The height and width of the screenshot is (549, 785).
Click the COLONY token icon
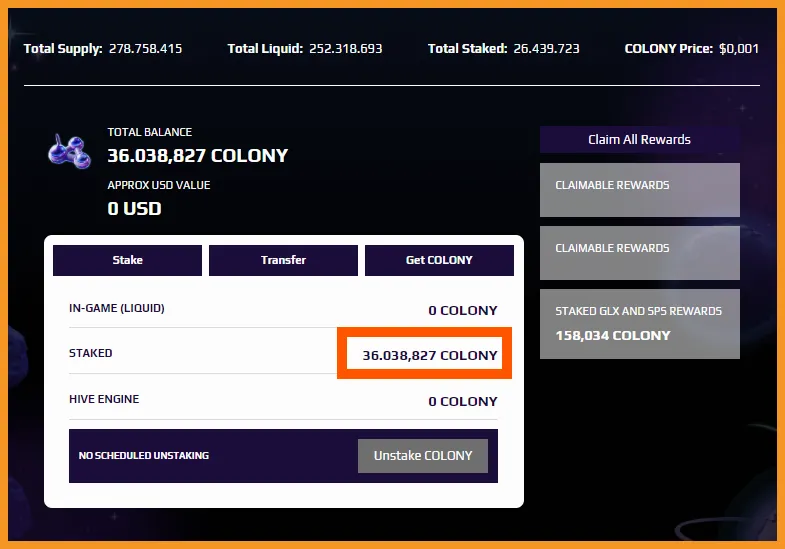[70, 152]
